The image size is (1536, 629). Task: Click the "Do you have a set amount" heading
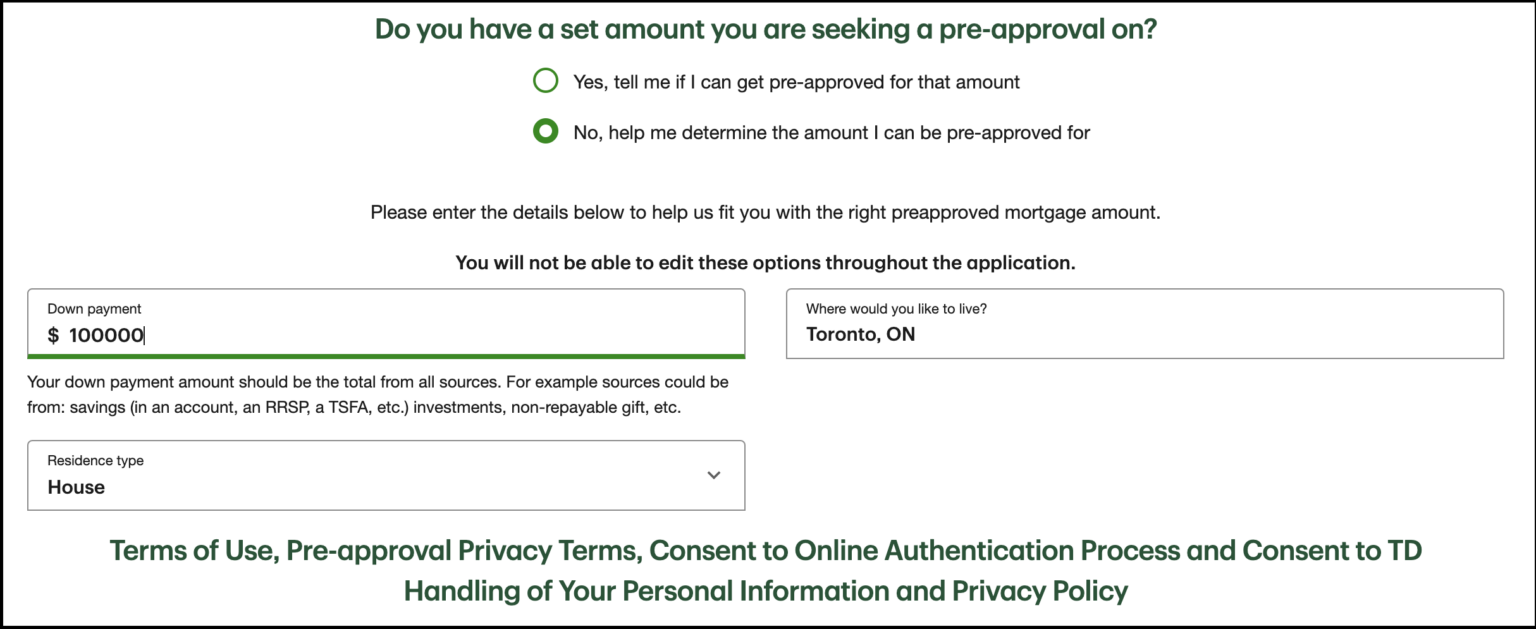point(766,29)
